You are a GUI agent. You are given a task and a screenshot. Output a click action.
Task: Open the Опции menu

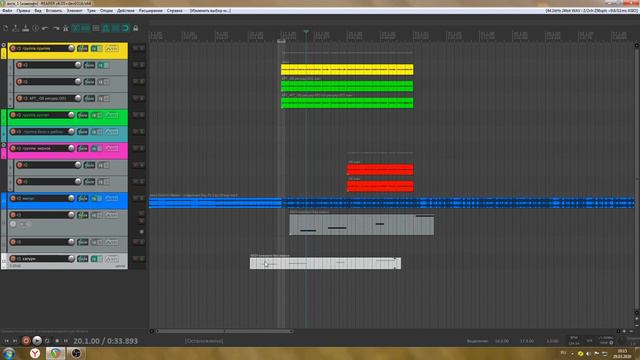point(106,11)
